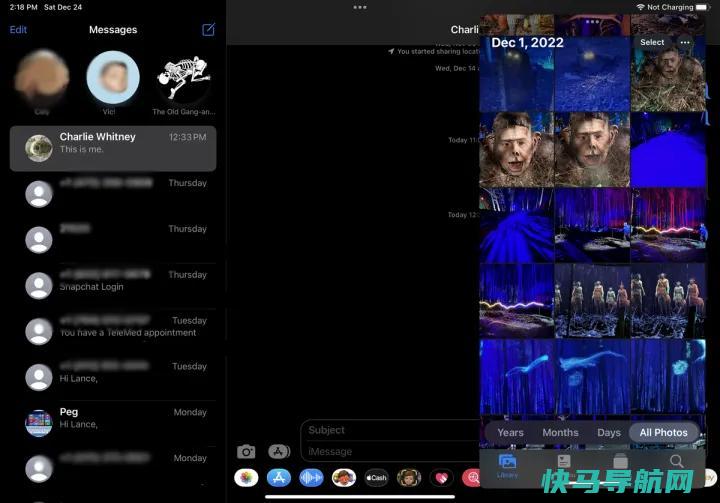Open the Library tab in Photos
This screenshot has width=720, height=503.
tap(507, 465)
